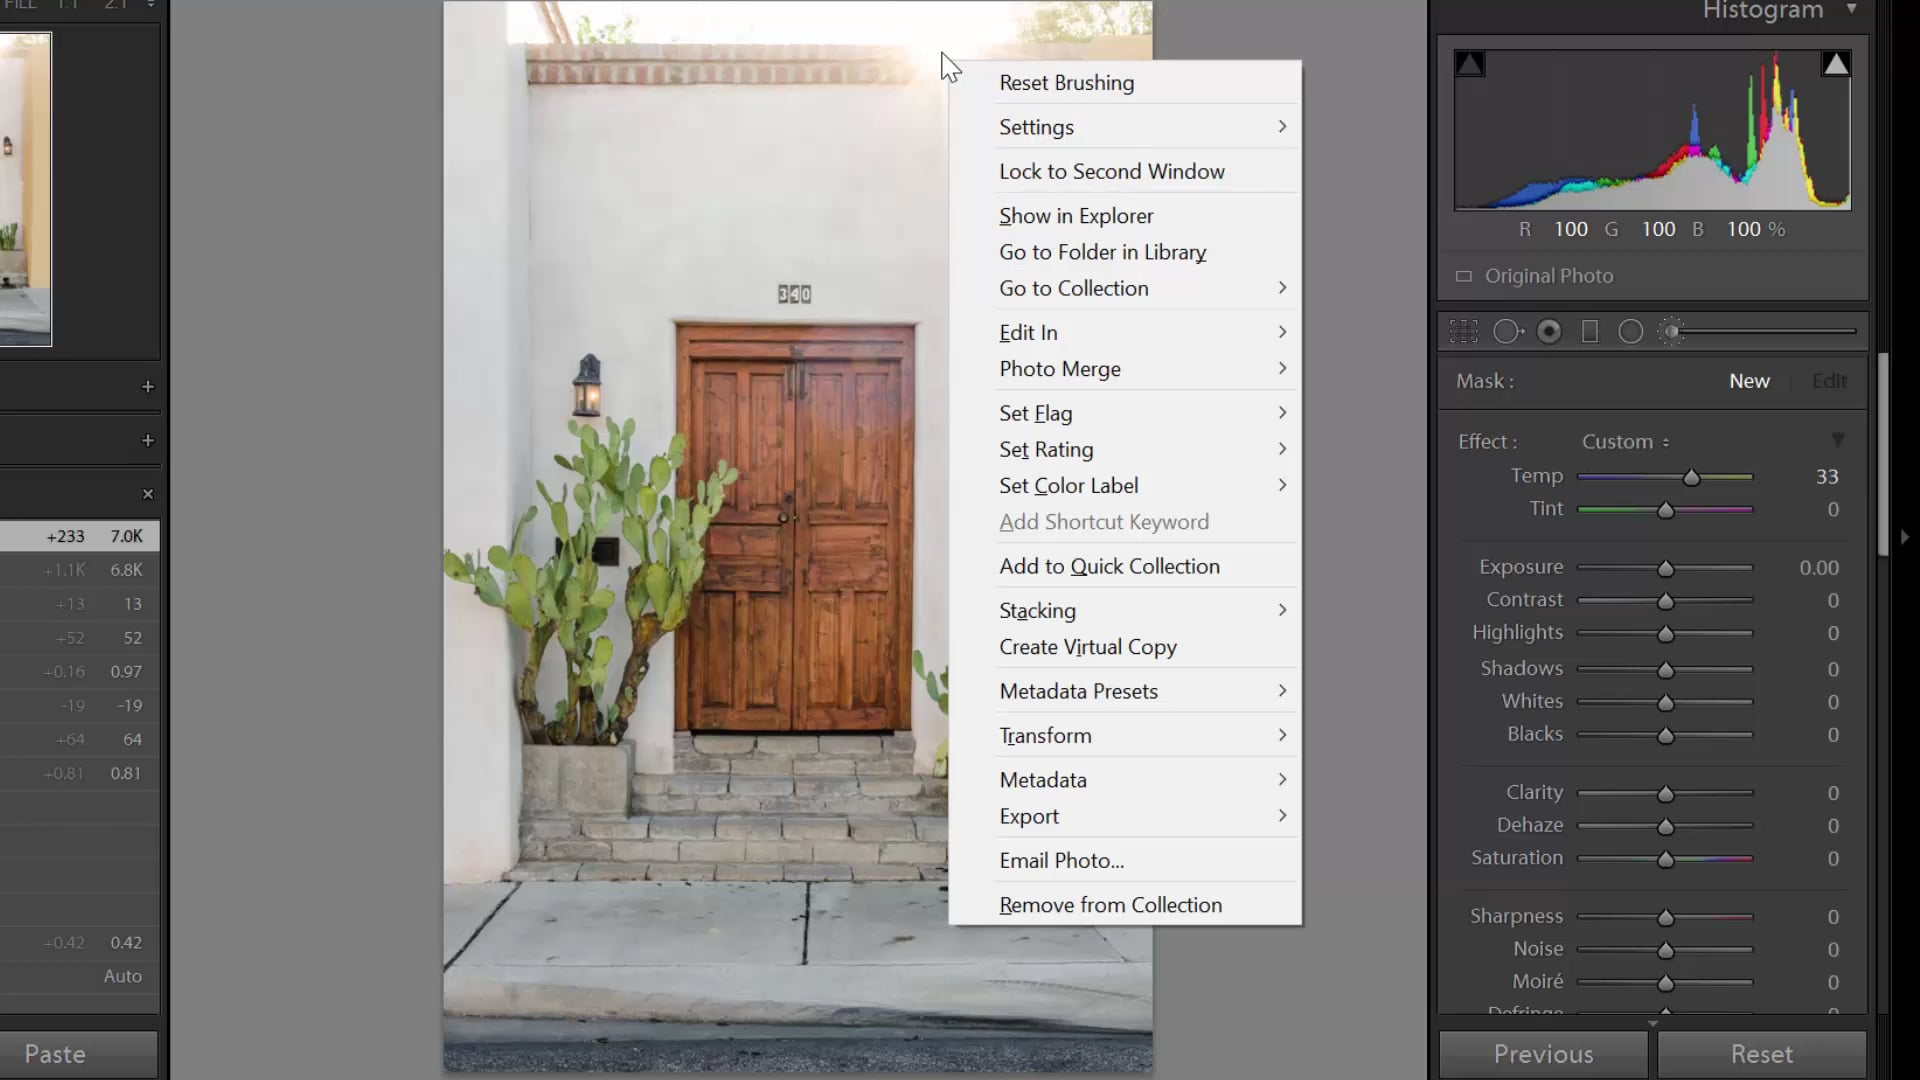Select Add to Quick Collection in the menu
The height and width of the screenshot is (1080, 1920).
click(x=1109, y=566)
